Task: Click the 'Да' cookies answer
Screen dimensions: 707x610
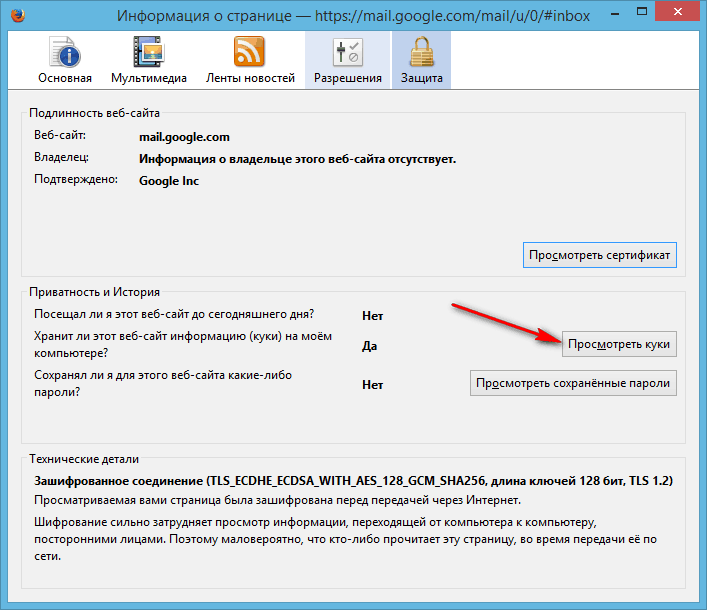Action: tap(370, 346)
